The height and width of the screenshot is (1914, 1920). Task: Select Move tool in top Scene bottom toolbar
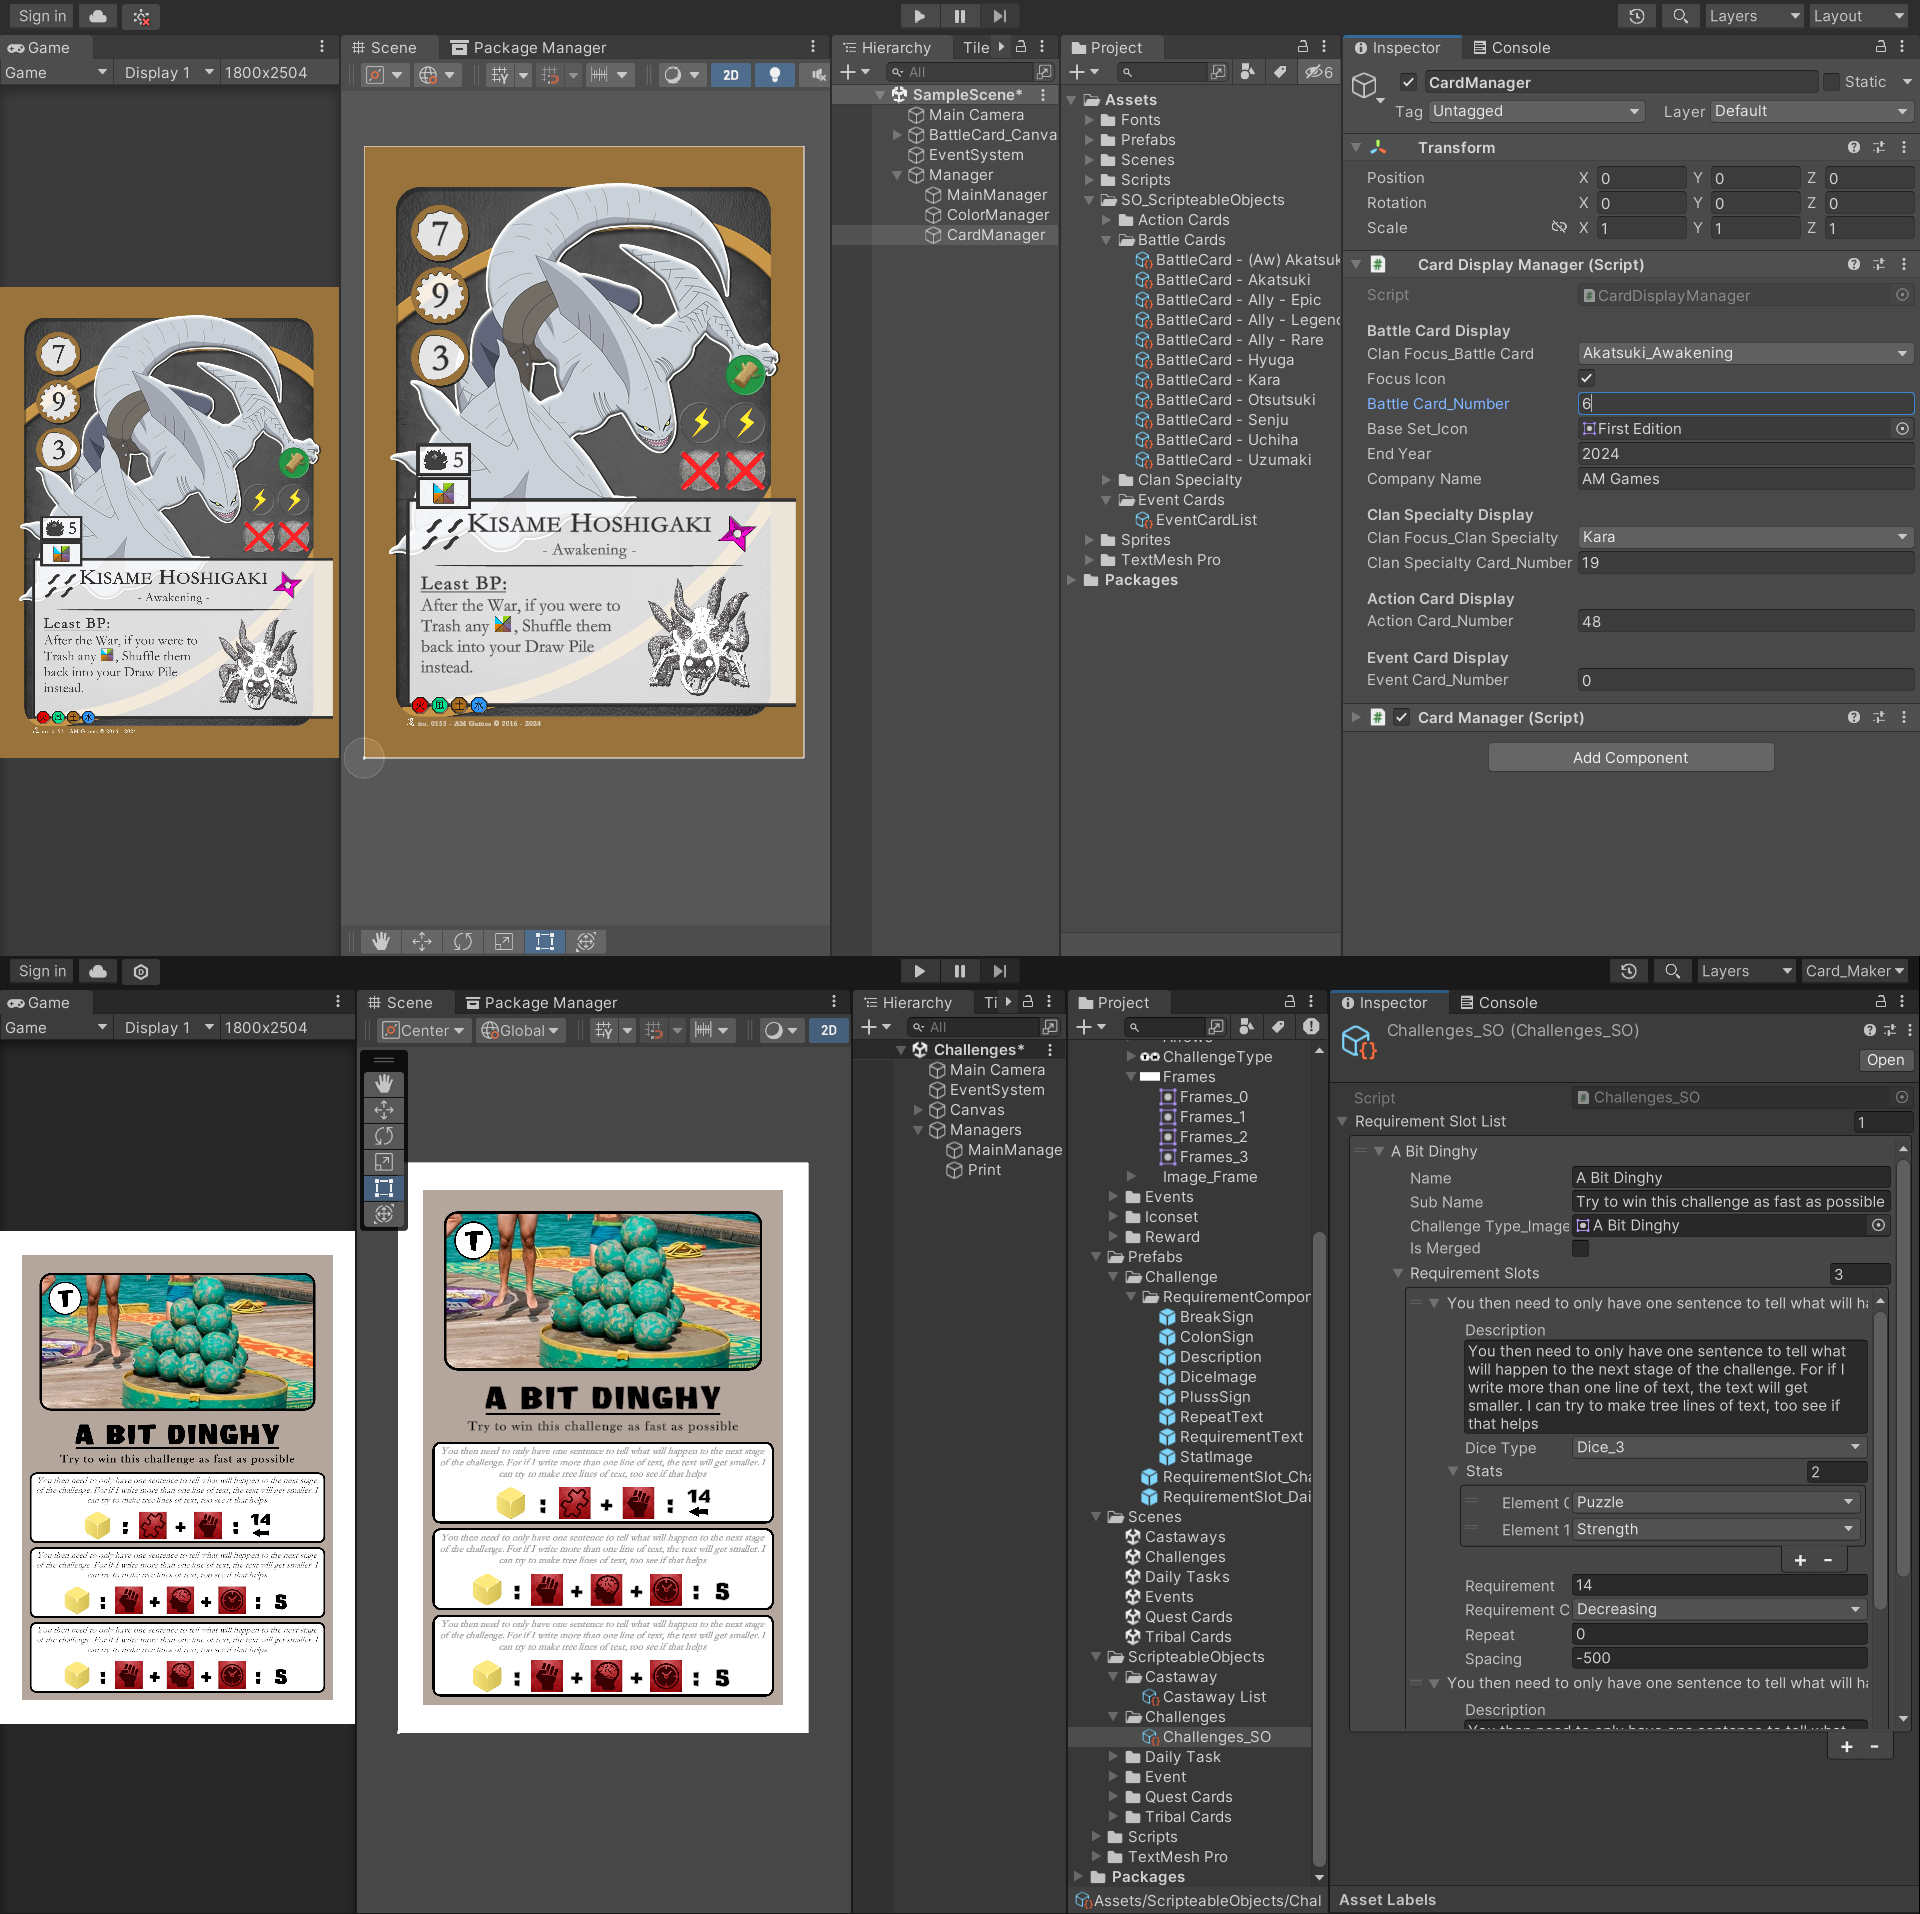click(422, 941)
